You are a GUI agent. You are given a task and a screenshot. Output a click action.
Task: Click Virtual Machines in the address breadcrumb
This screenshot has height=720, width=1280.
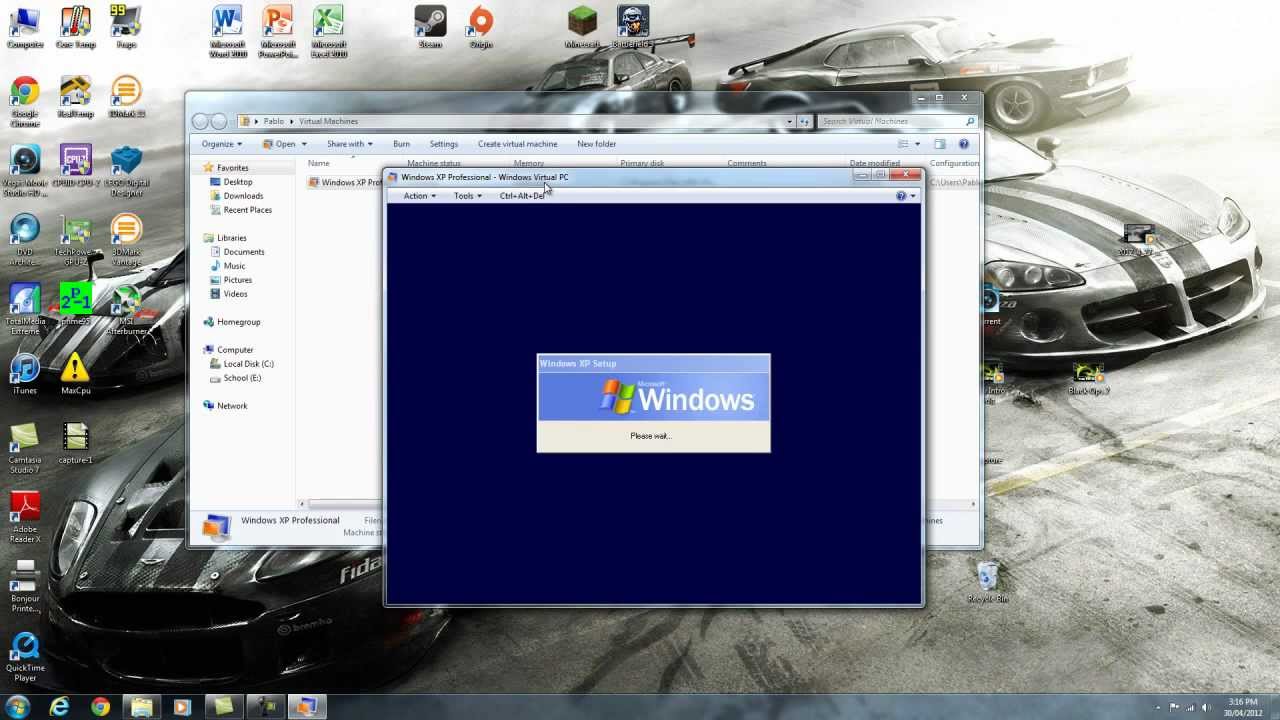(328, 121)
